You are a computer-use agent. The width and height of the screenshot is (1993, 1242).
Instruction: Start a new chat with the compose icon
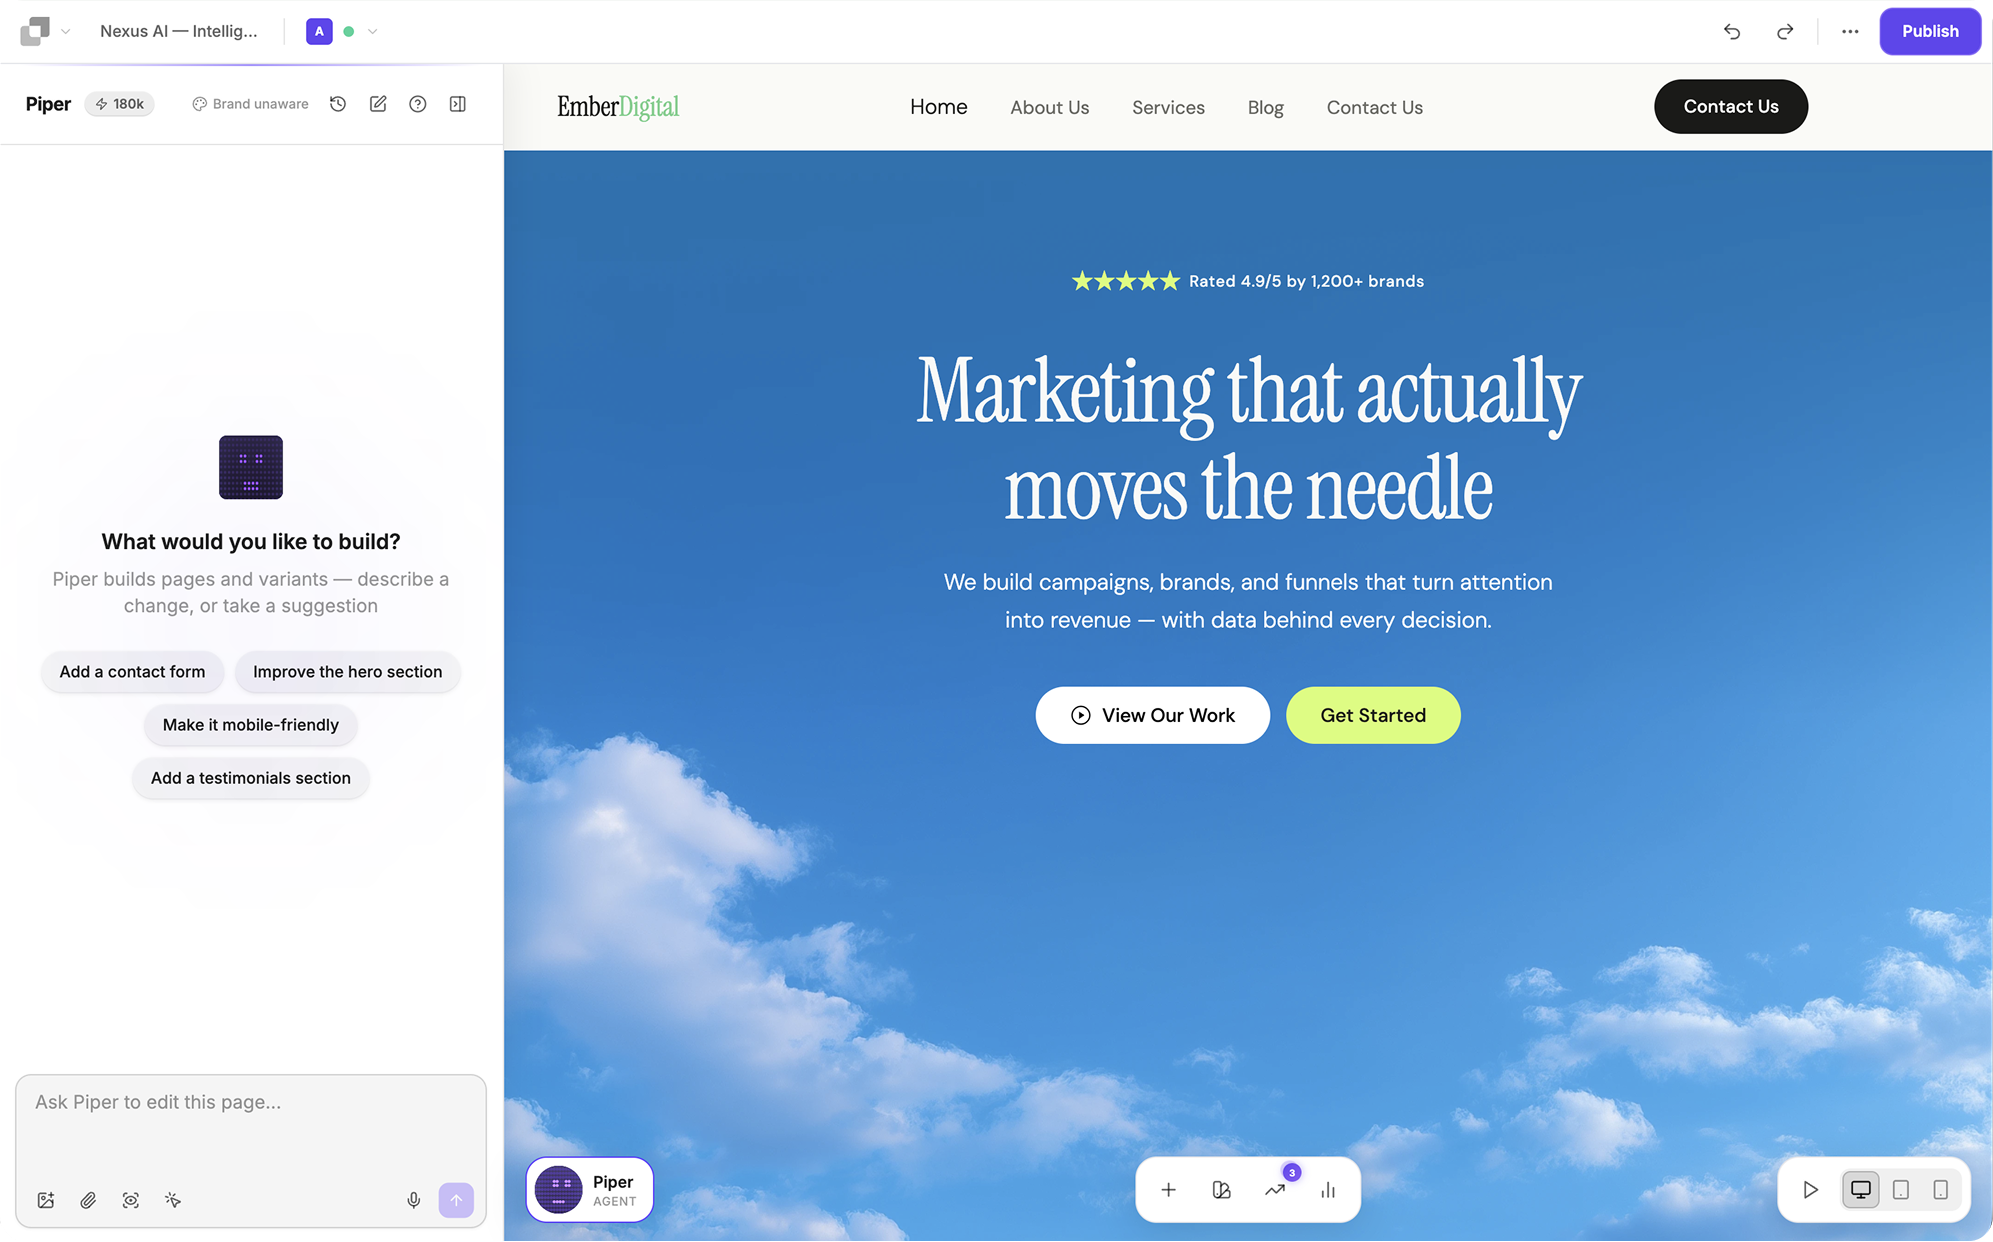[x=378, y=104]
